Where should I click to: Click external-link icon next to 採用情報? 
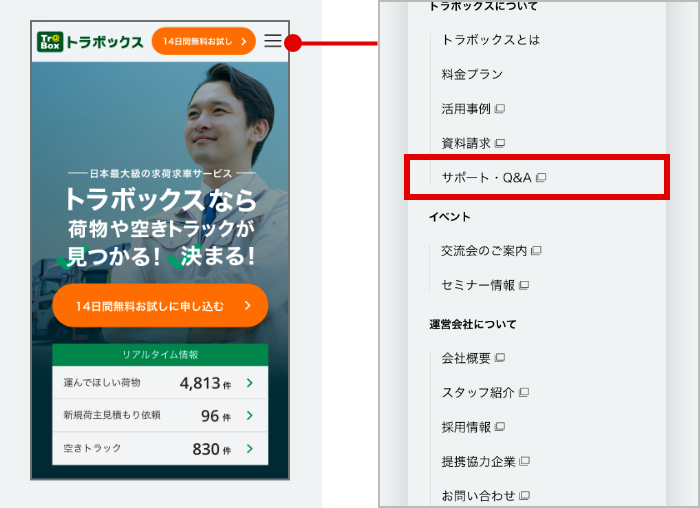(500, 427)
